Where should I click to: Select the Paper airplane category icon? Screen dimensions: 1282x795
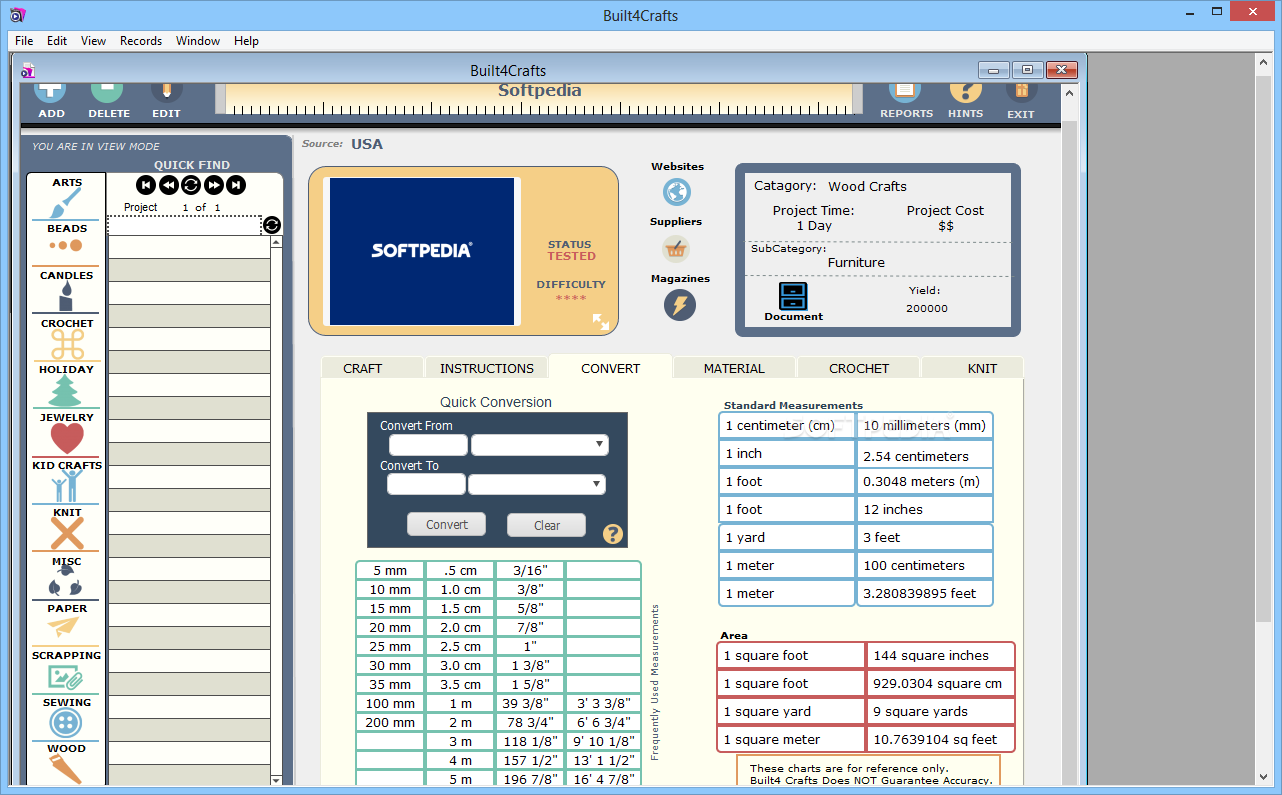click(x=63, y=627)
